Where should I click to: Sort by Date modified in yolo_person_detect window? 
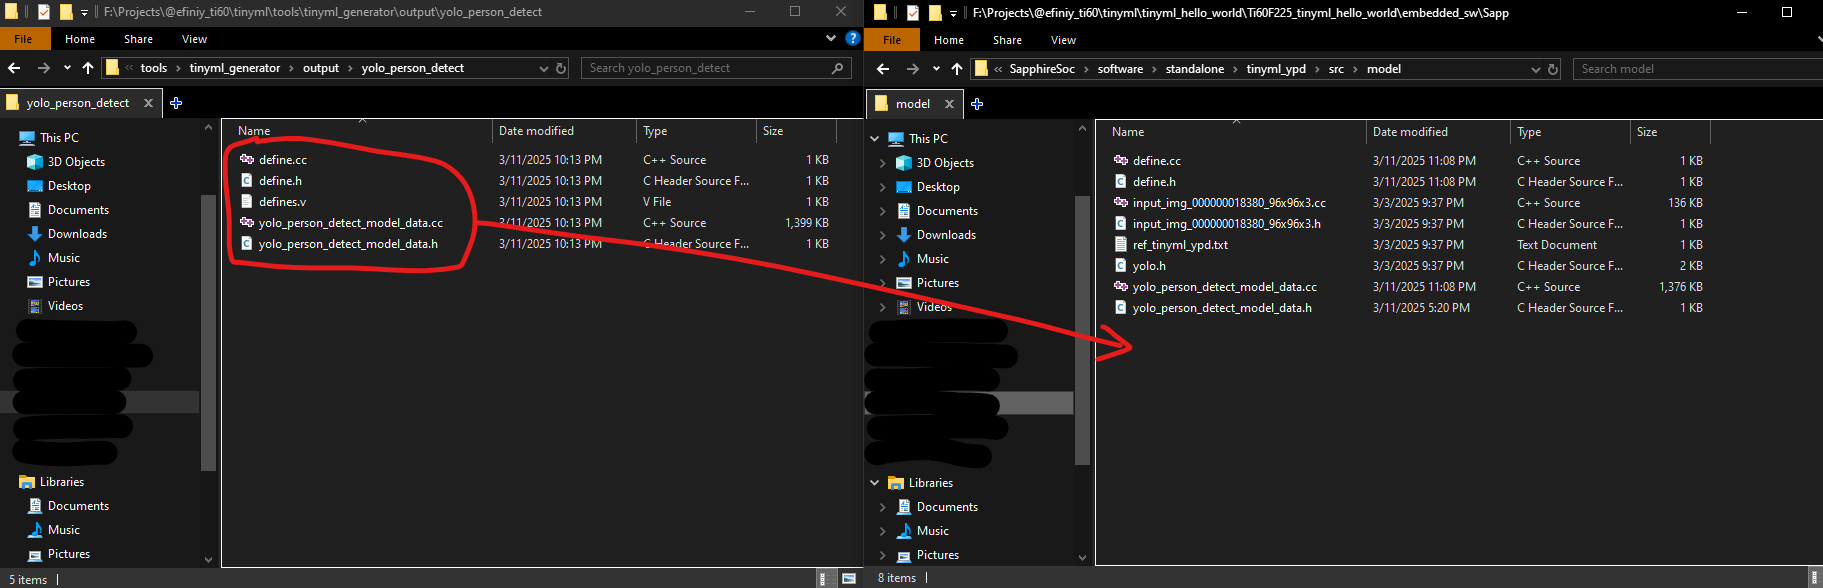pos(564,131)
